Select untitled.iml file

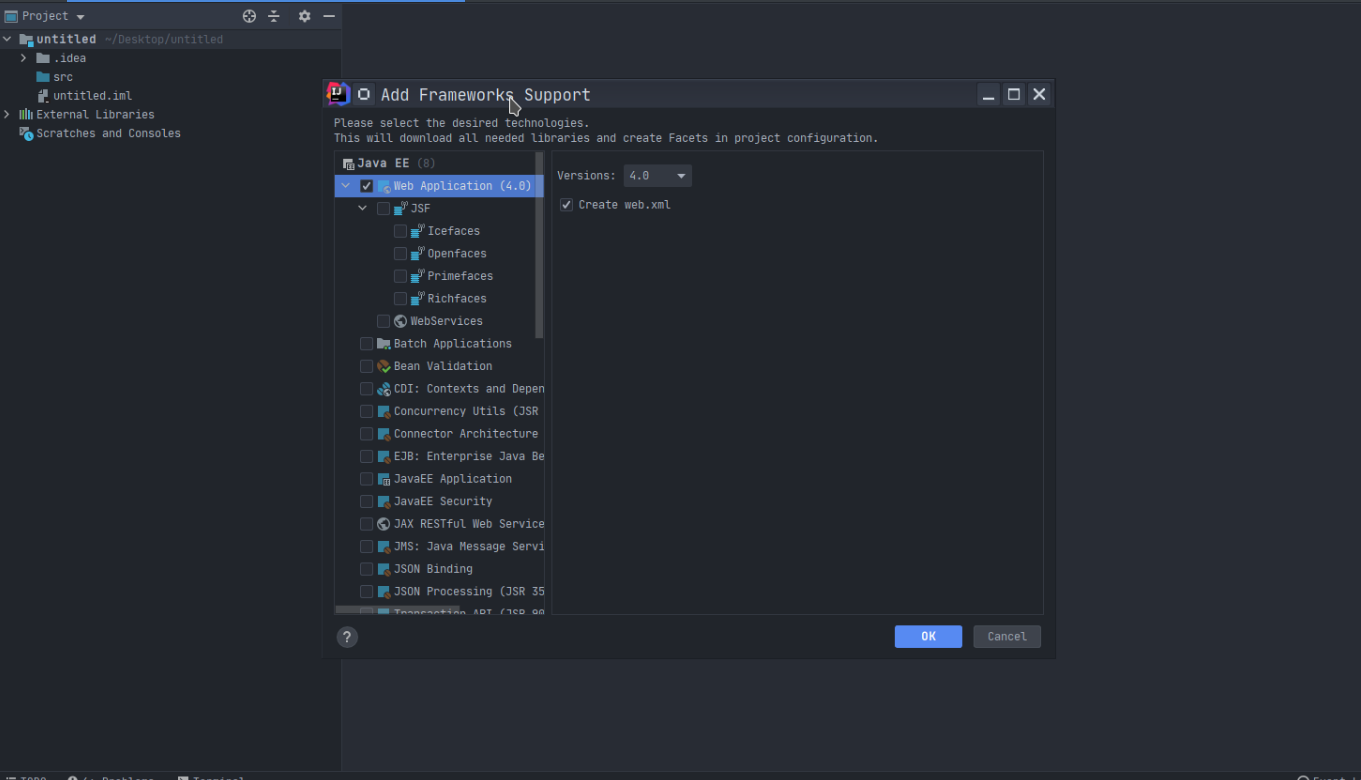coord(92,96)
